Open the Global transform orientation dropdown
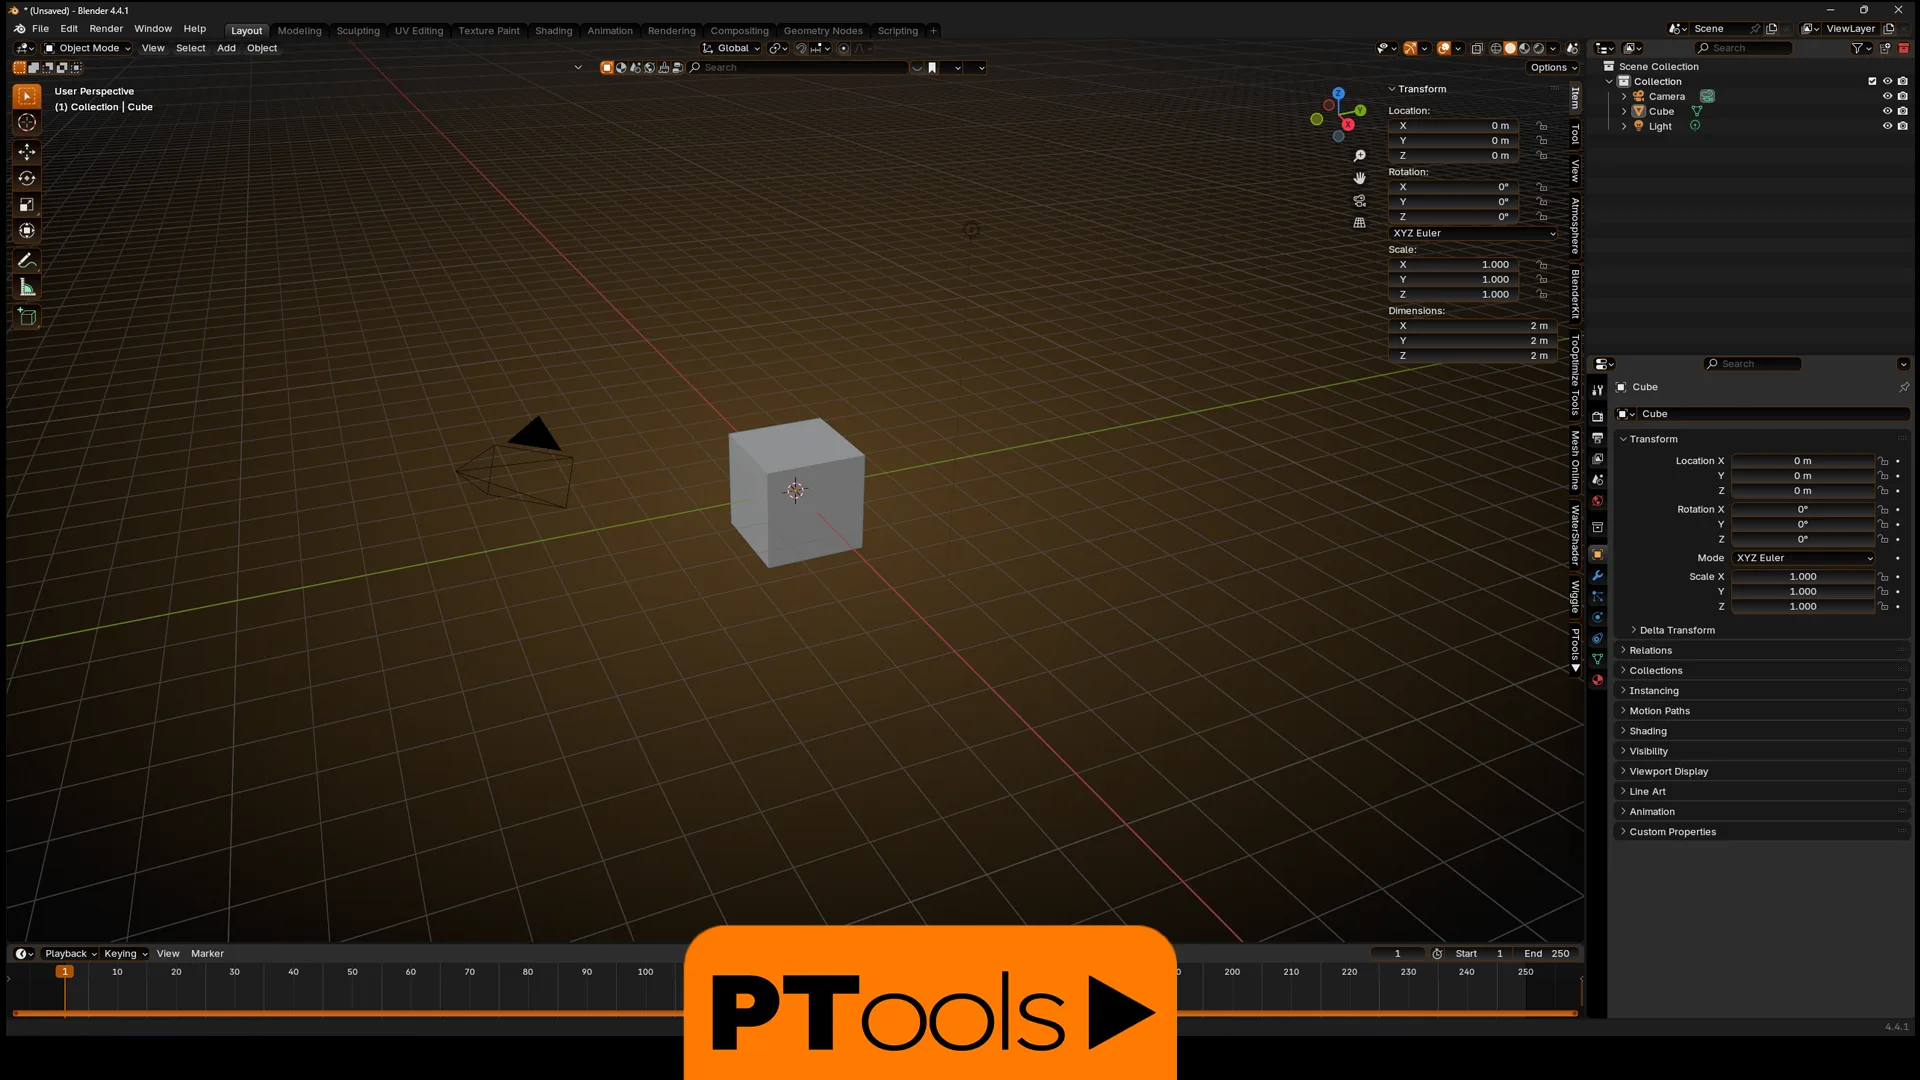 click(731, 48)
